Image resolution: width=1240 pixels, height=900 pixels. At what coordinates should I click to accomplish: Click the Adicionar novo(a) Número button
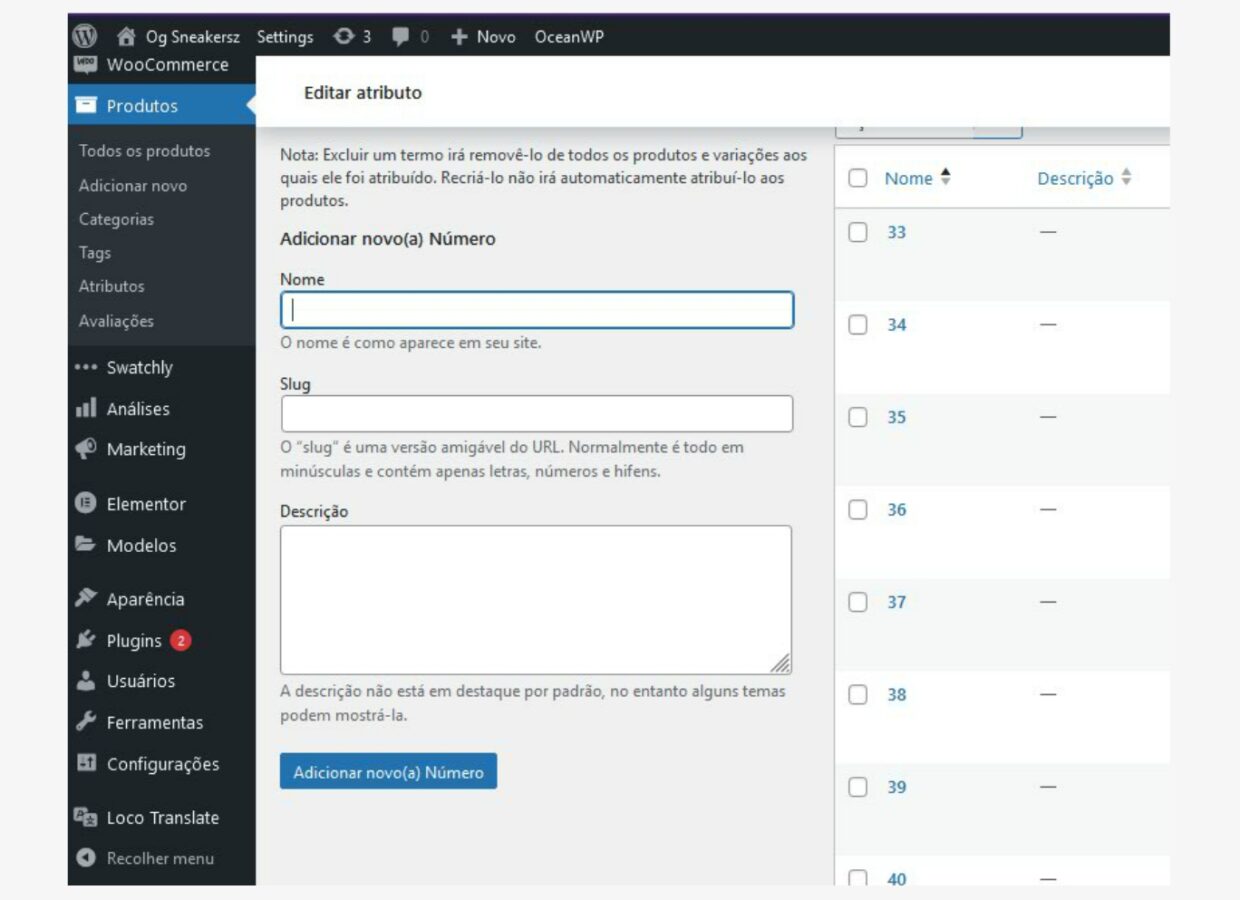tap(388, 772)
